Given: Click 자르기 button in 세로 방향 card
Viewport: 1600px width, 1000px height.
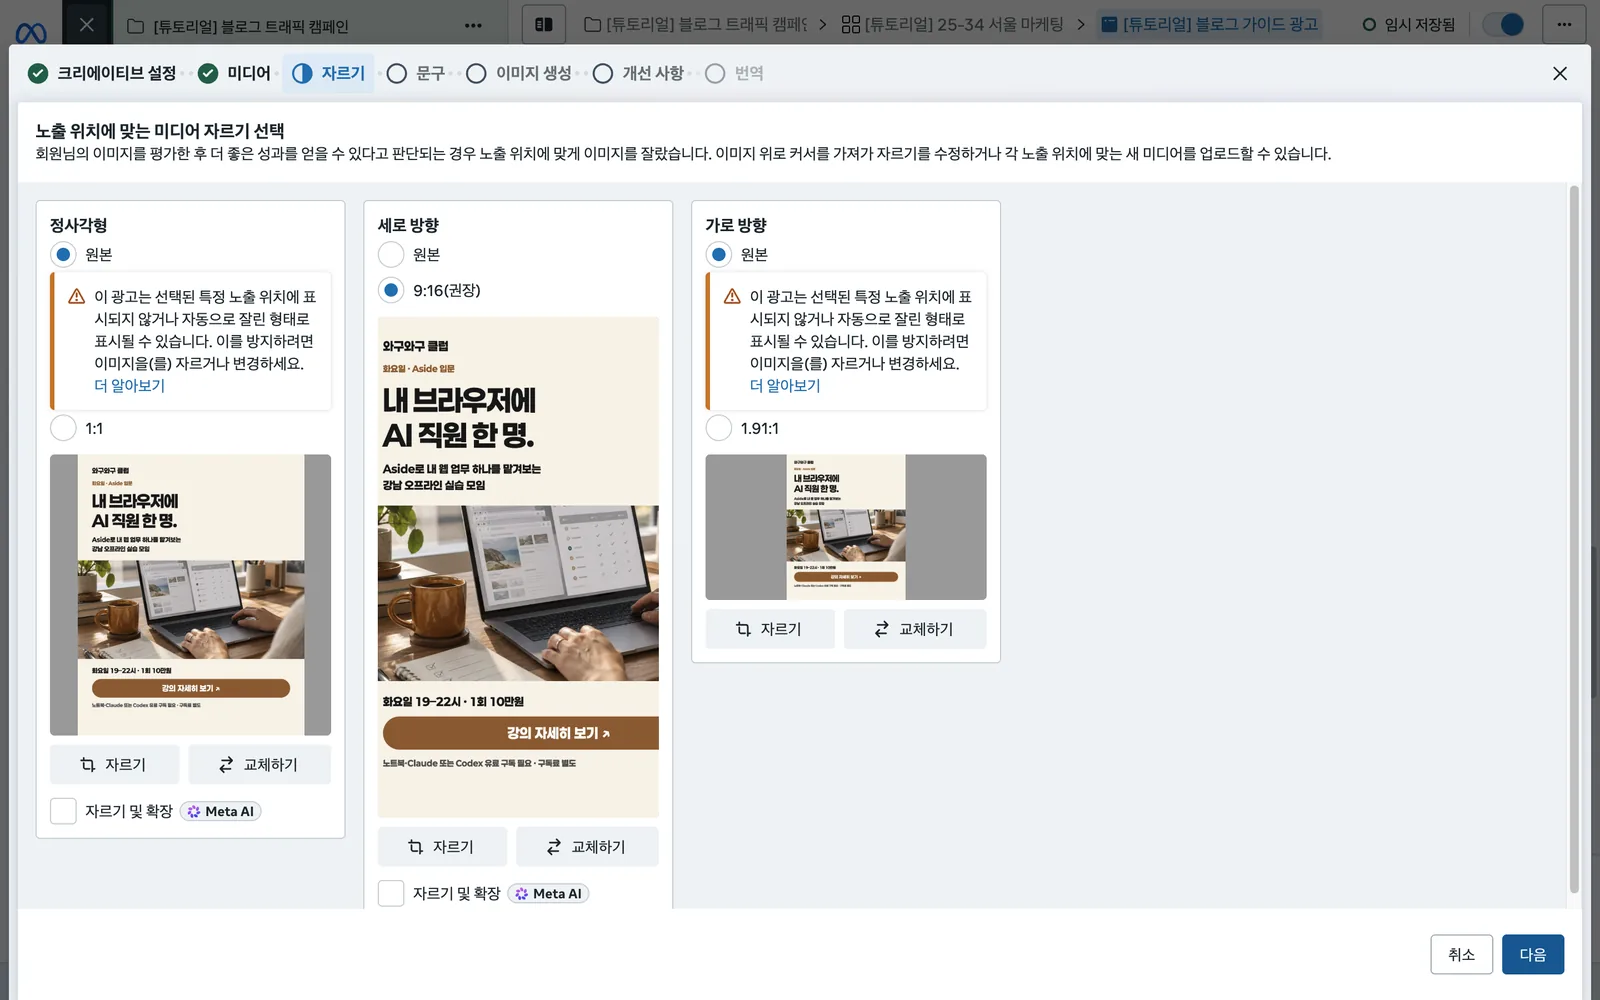Looking at the screenshot, I should pyautogui.click(x=442, y=846).
